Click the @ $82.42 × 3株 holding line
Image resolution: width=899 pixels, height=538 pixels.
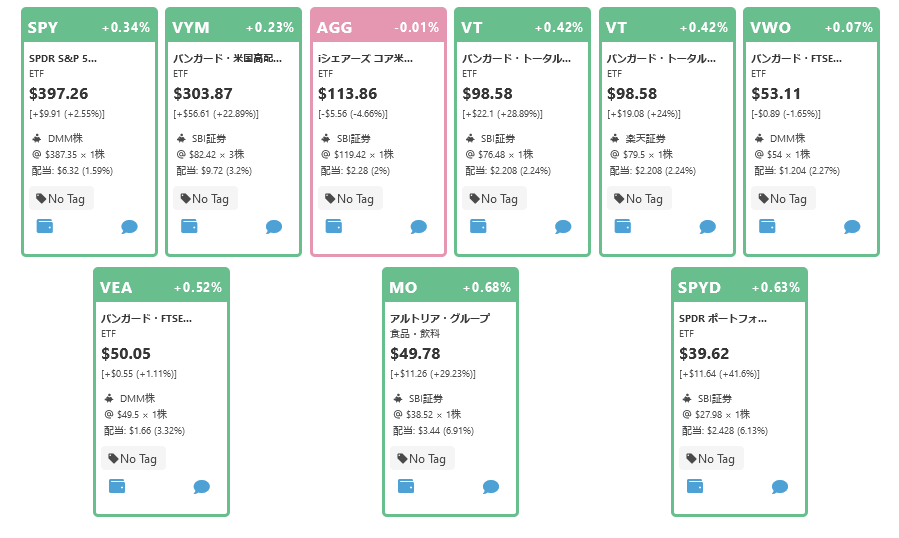pyautogui.click(x=210, y=154)
